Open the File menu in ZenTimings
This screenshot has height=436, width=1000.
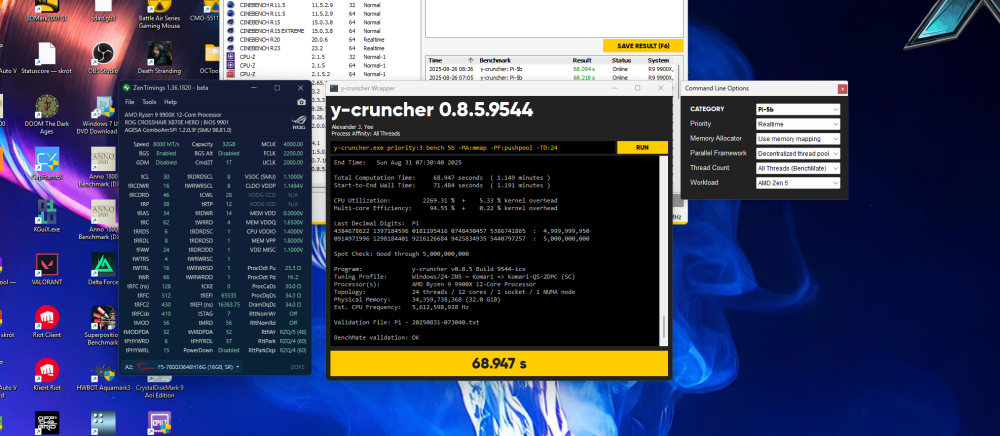130,102
